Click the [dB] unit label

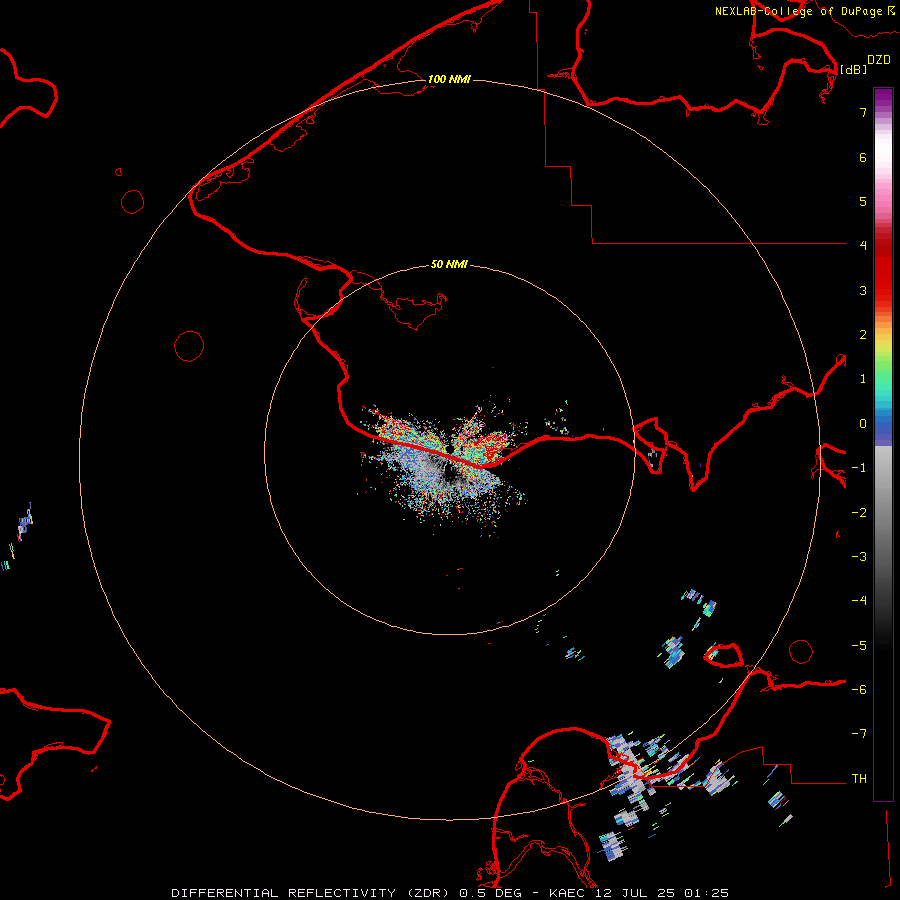854,69
